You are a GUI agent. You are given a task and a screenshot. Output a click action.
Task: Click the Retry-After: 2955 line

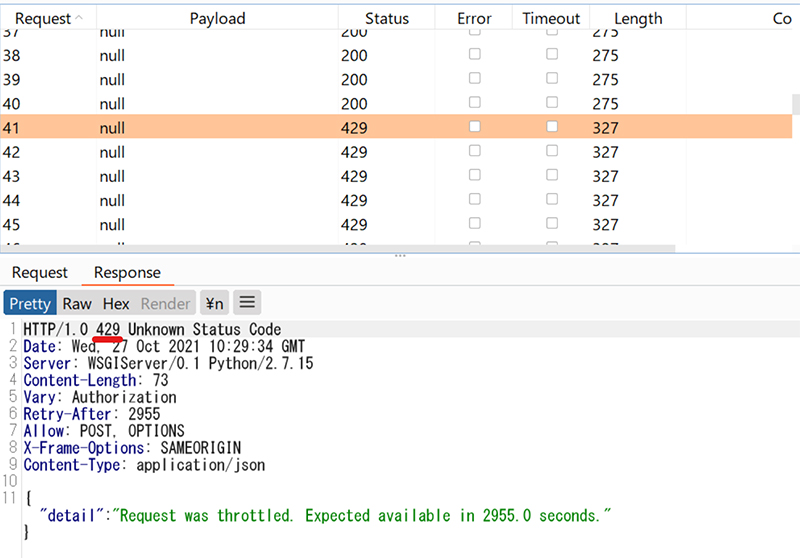pyautogui.click(x=91, y=414)
